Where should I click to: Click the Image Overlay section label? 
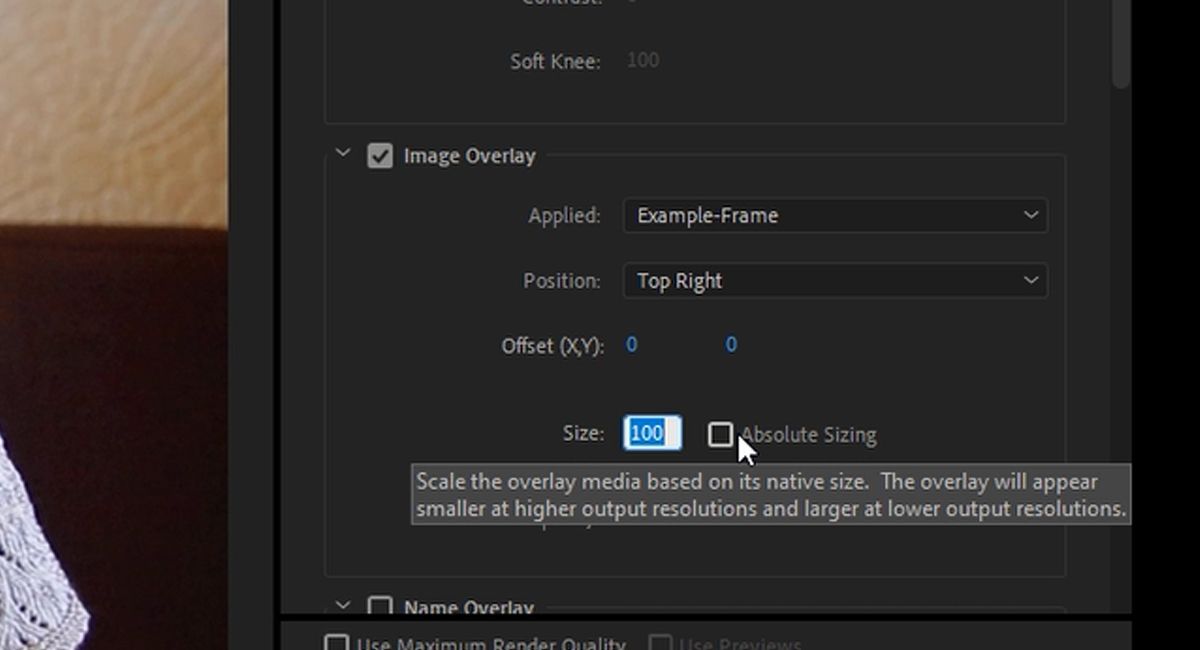tap(469, 156)
